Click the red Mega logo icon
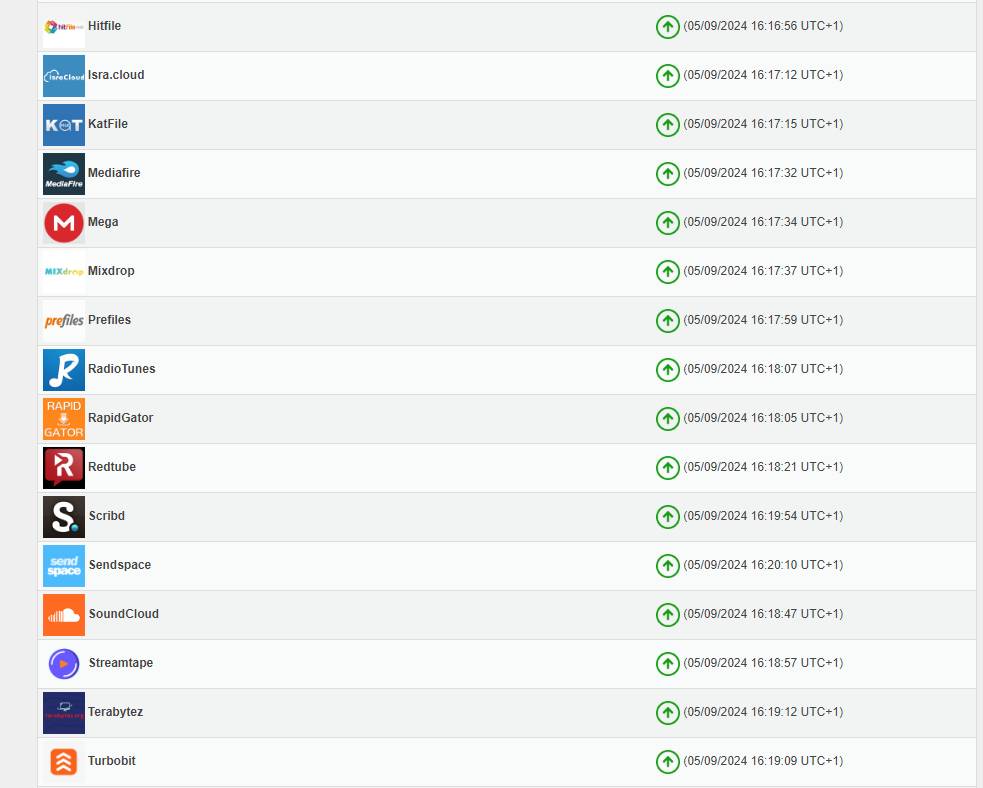983x788 pixels. (x=64, y=223)
